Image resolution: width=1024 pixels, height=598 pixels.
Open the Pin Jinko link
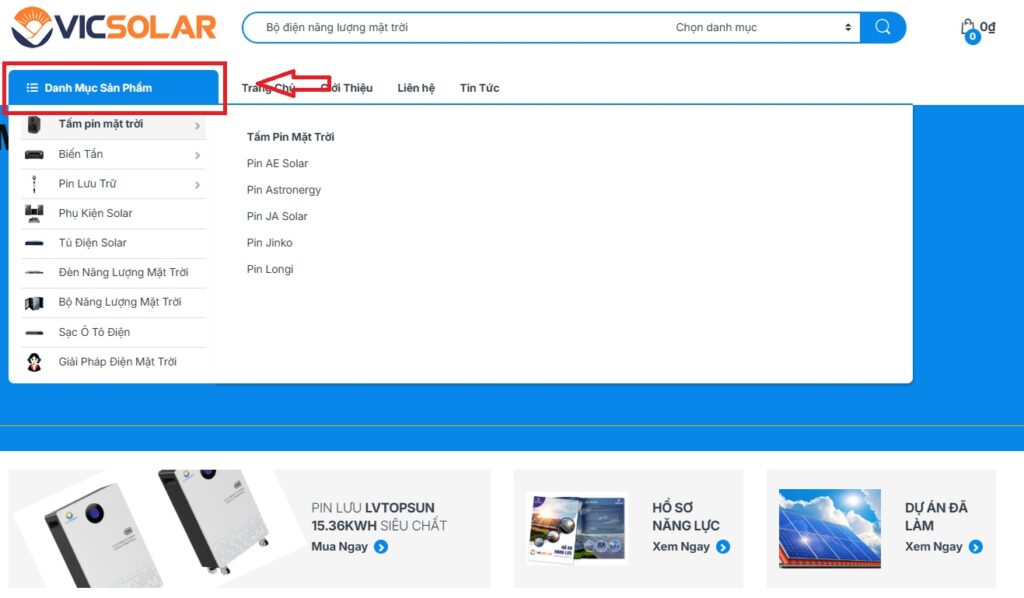pos(270,243)
